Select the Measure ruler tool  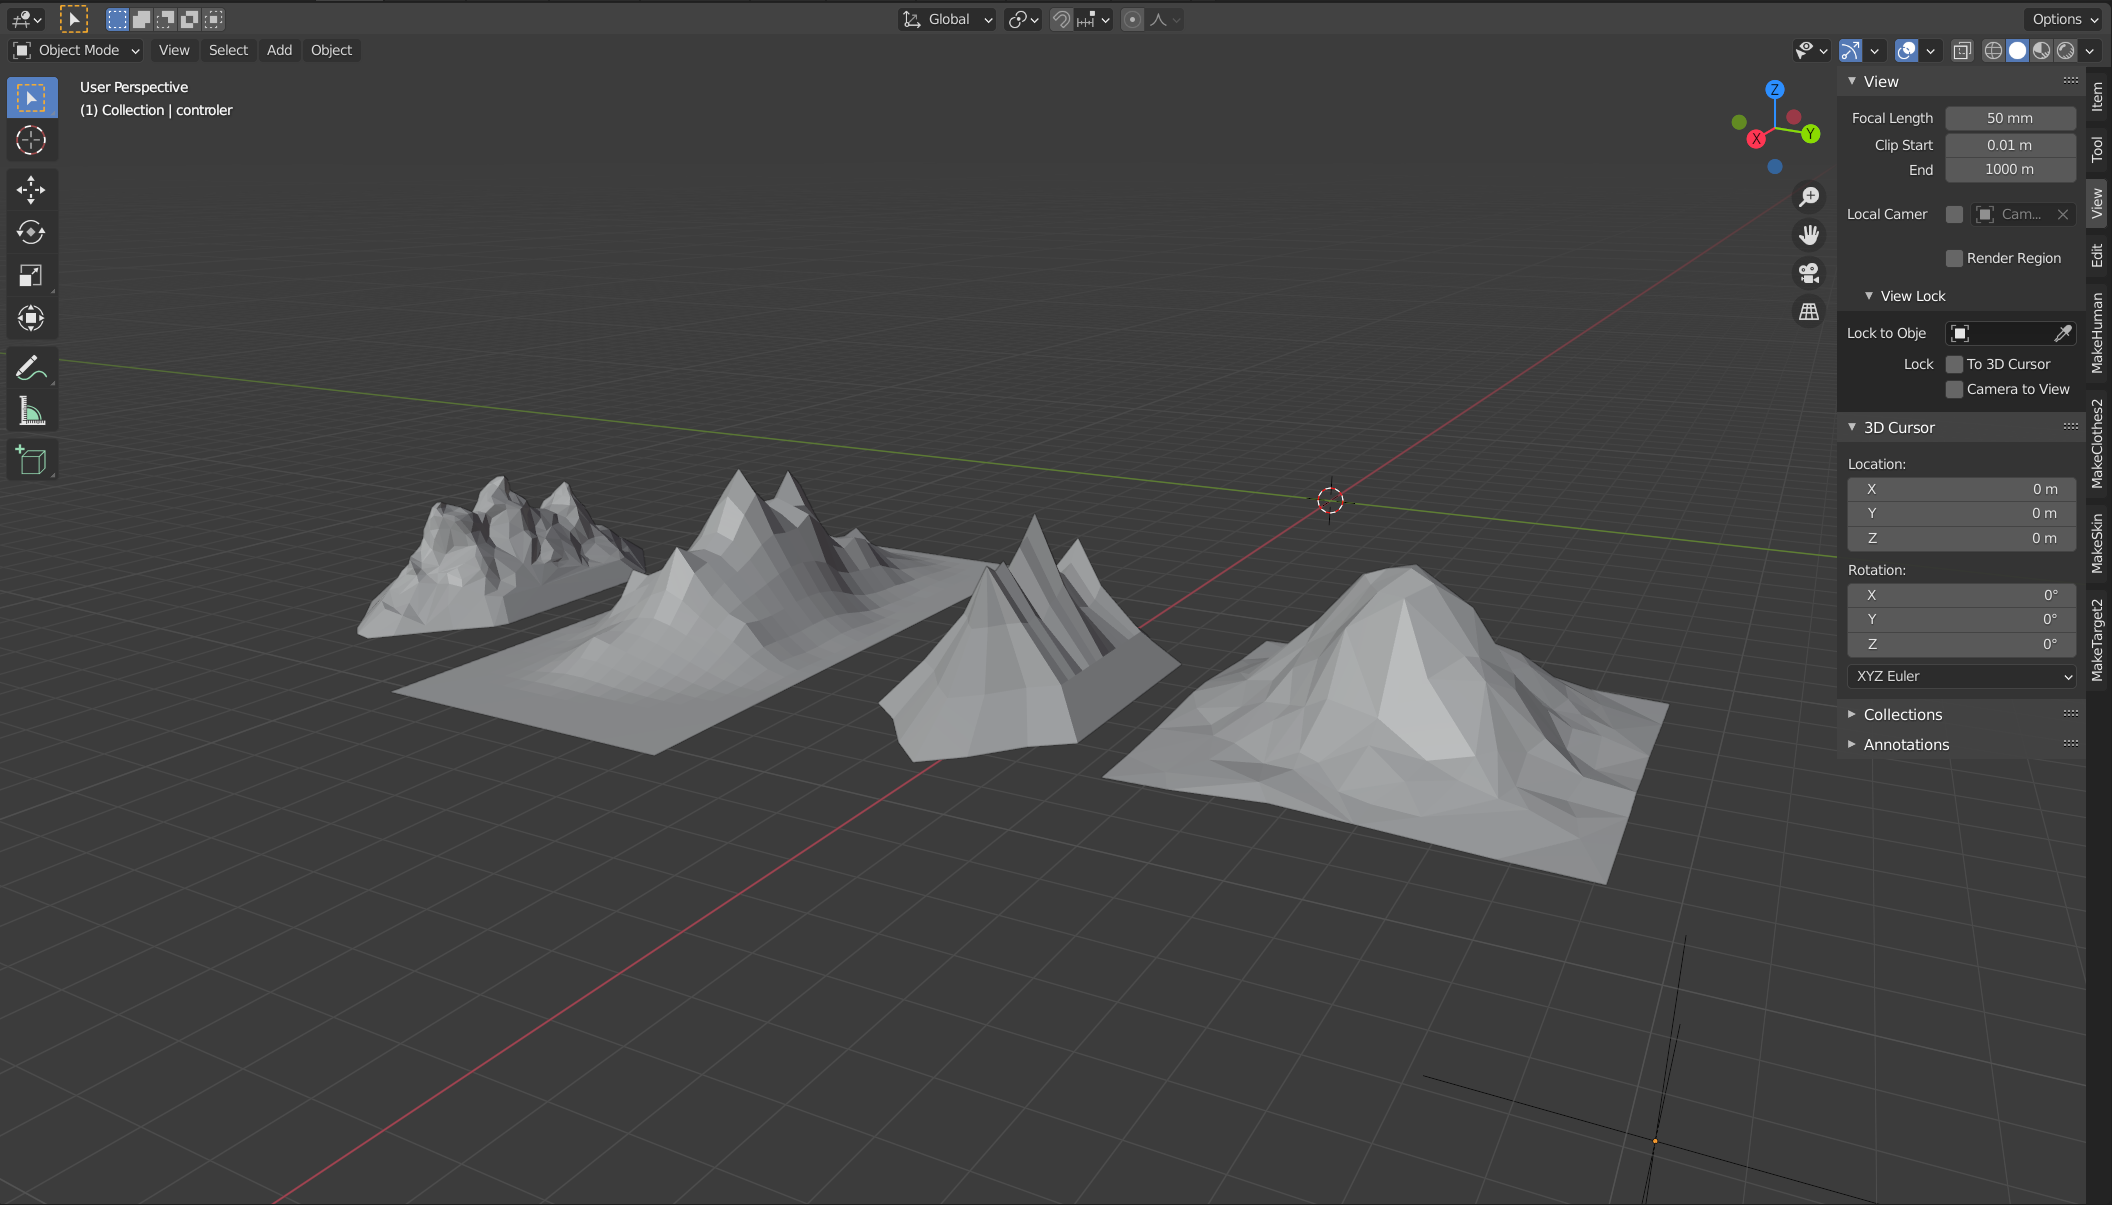31,412
